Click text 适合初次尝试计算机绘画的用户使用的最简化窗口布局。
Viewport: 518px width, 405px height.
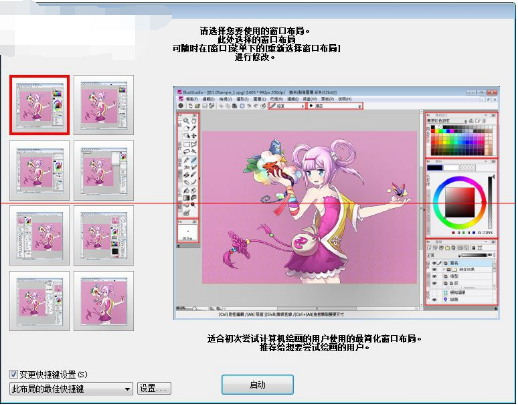point(314,339)
